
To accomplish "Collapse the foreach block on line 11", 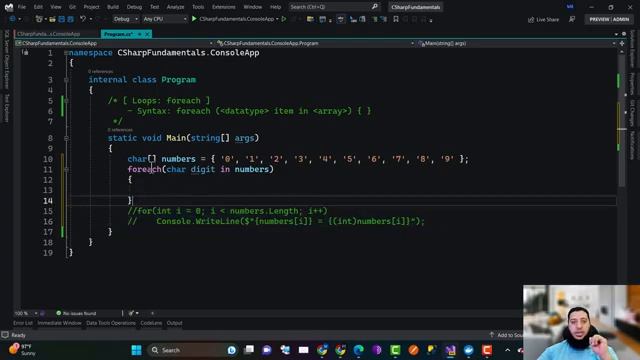I will (66, 169).
